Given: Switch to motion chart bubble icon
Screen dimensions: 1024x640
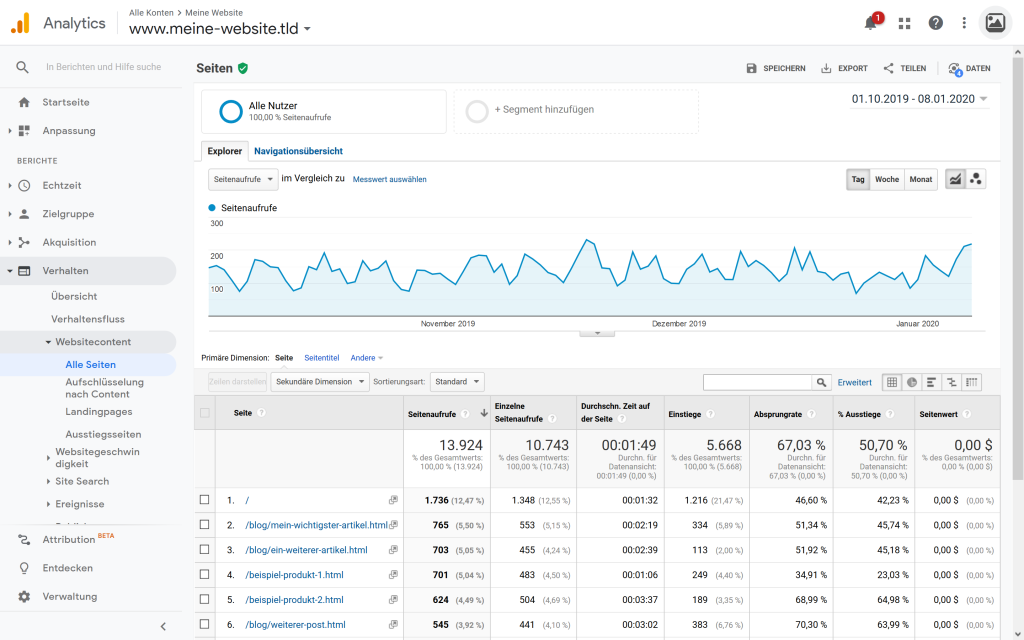Looking at the screenshot, I should 976,179.
